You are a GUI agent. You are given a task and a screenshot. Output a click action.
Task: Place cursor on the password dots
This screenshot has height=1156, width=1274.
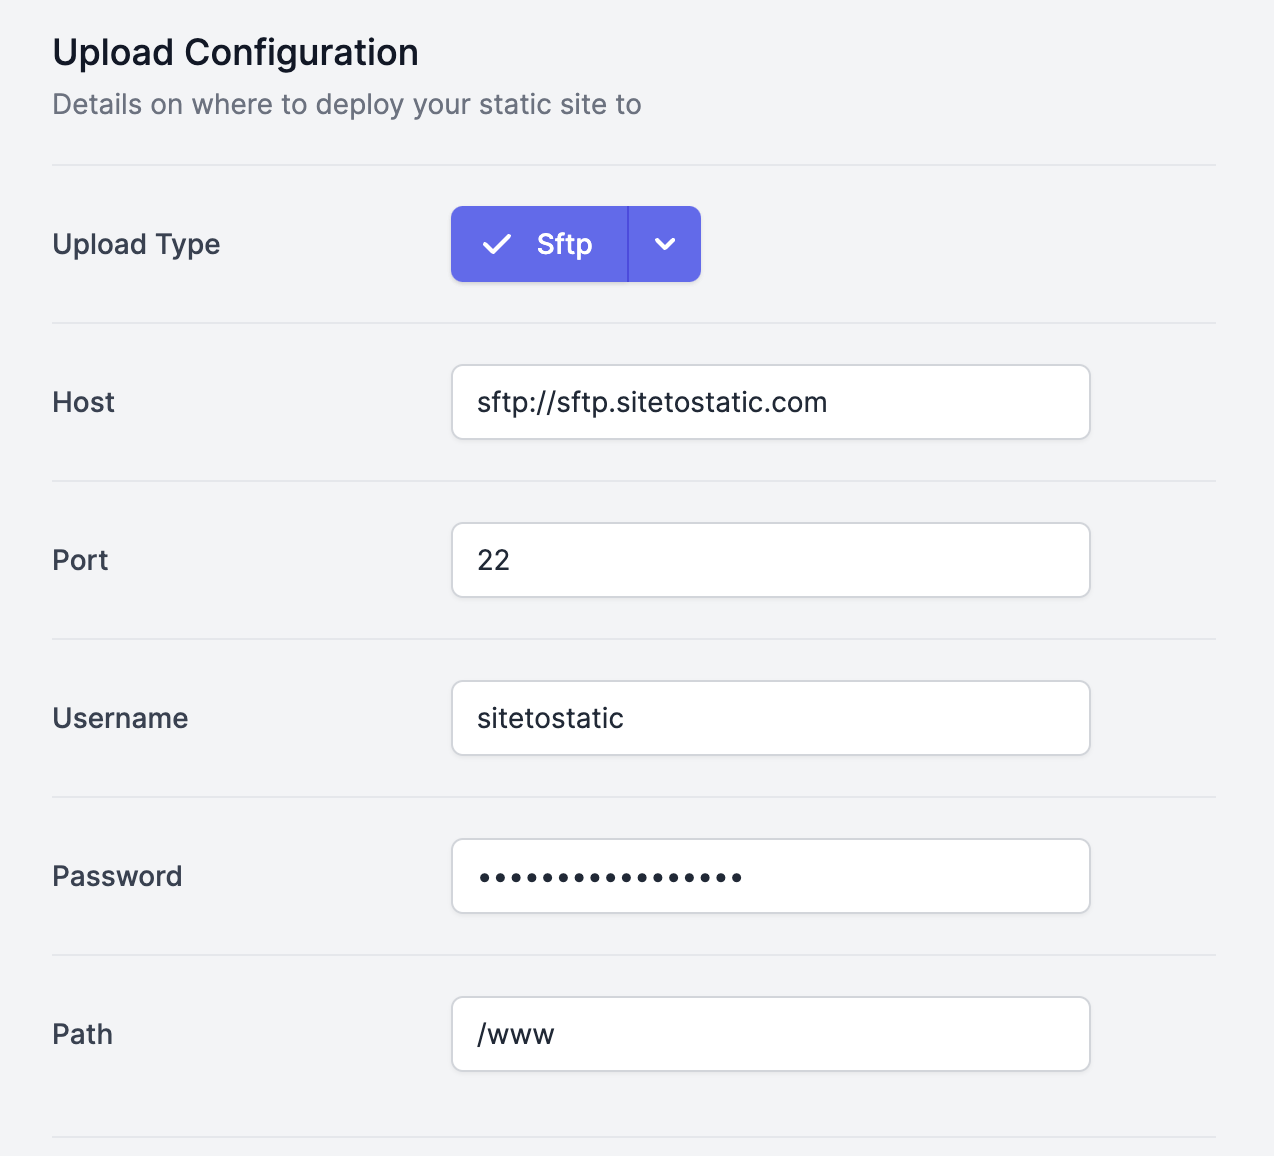click(610, 878)
